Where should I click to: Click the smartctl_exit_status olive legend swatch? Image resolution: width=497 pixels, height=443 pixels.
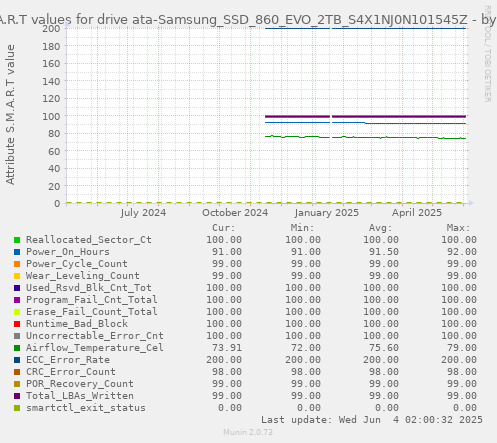point(17,408)
